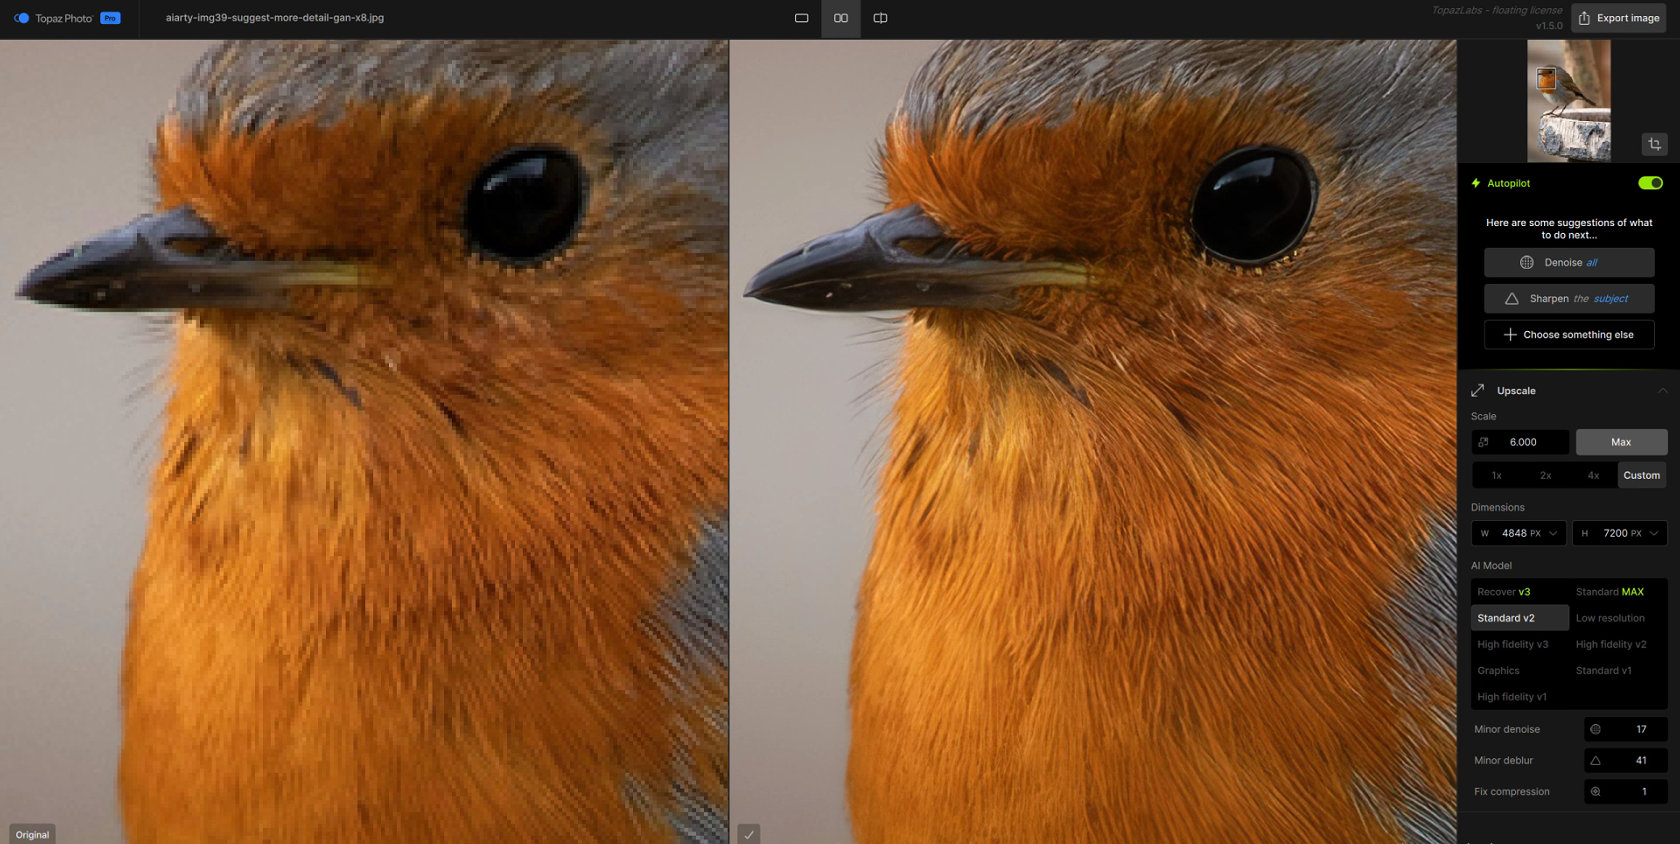Click the Fix compression magnifier icon
The height and width of the screenshot is (844, 1680).
(1596, 791)
